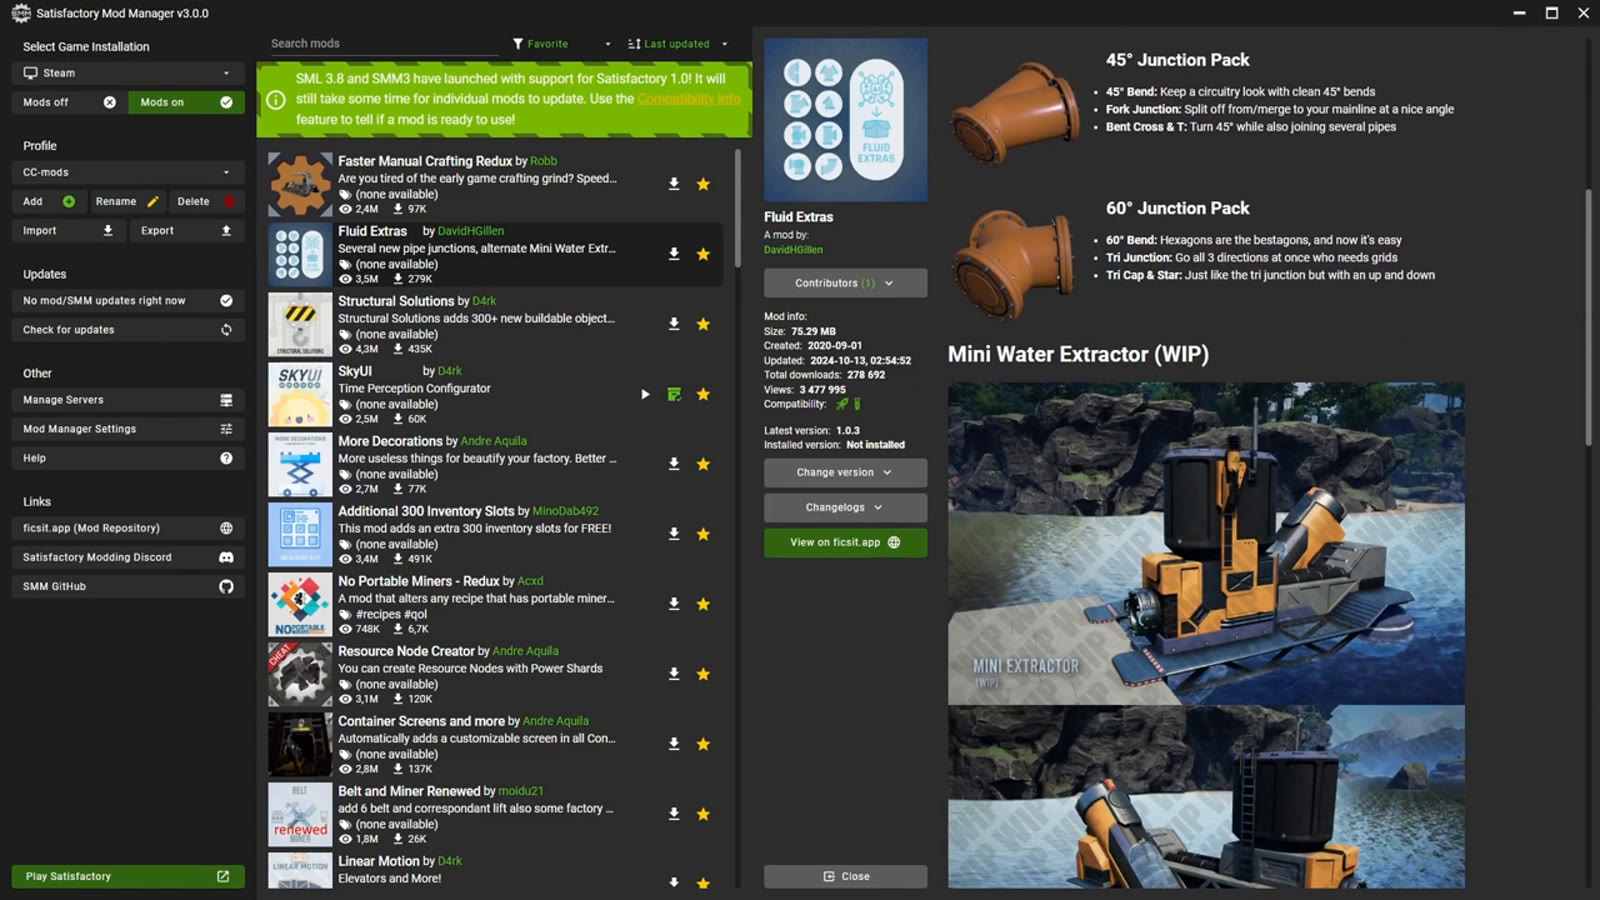Install Belt and Miner Renewed mod
This screenshot has height=900, width=1600.
[674, 814]
